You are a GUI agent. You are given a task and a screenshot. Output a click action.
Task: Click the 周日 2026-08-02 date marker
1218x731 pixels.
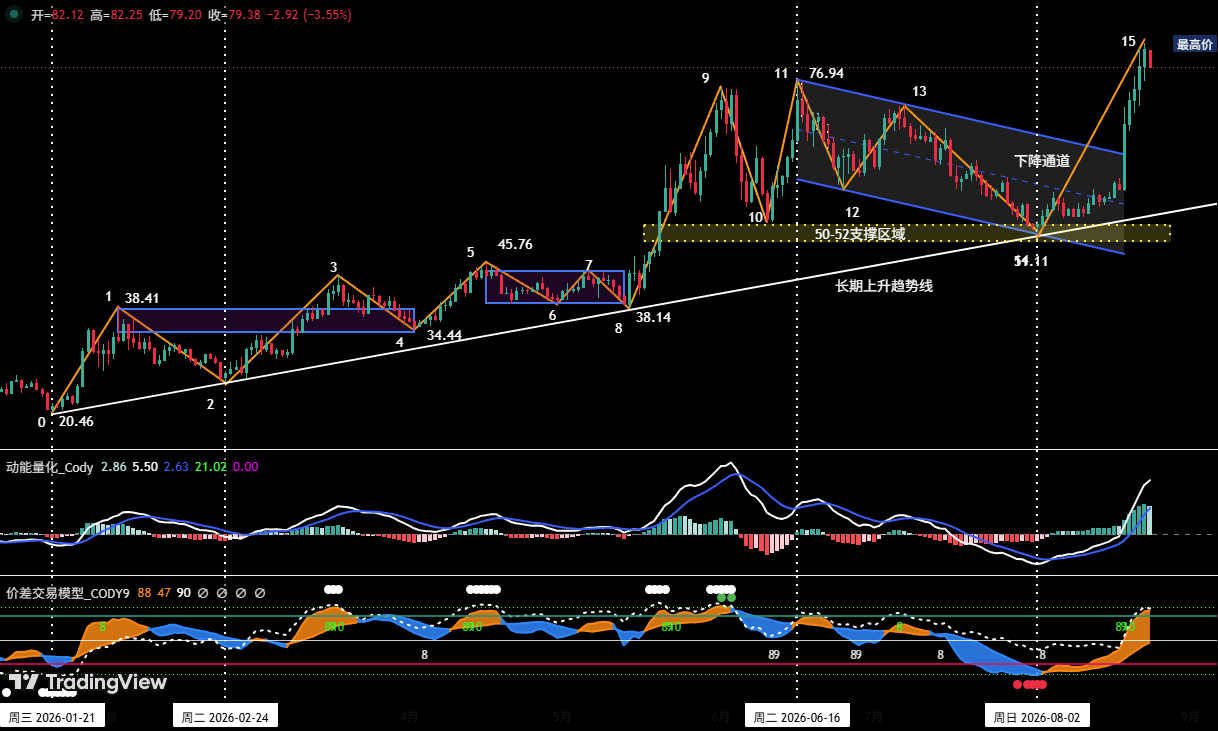tap(1036, 717)
